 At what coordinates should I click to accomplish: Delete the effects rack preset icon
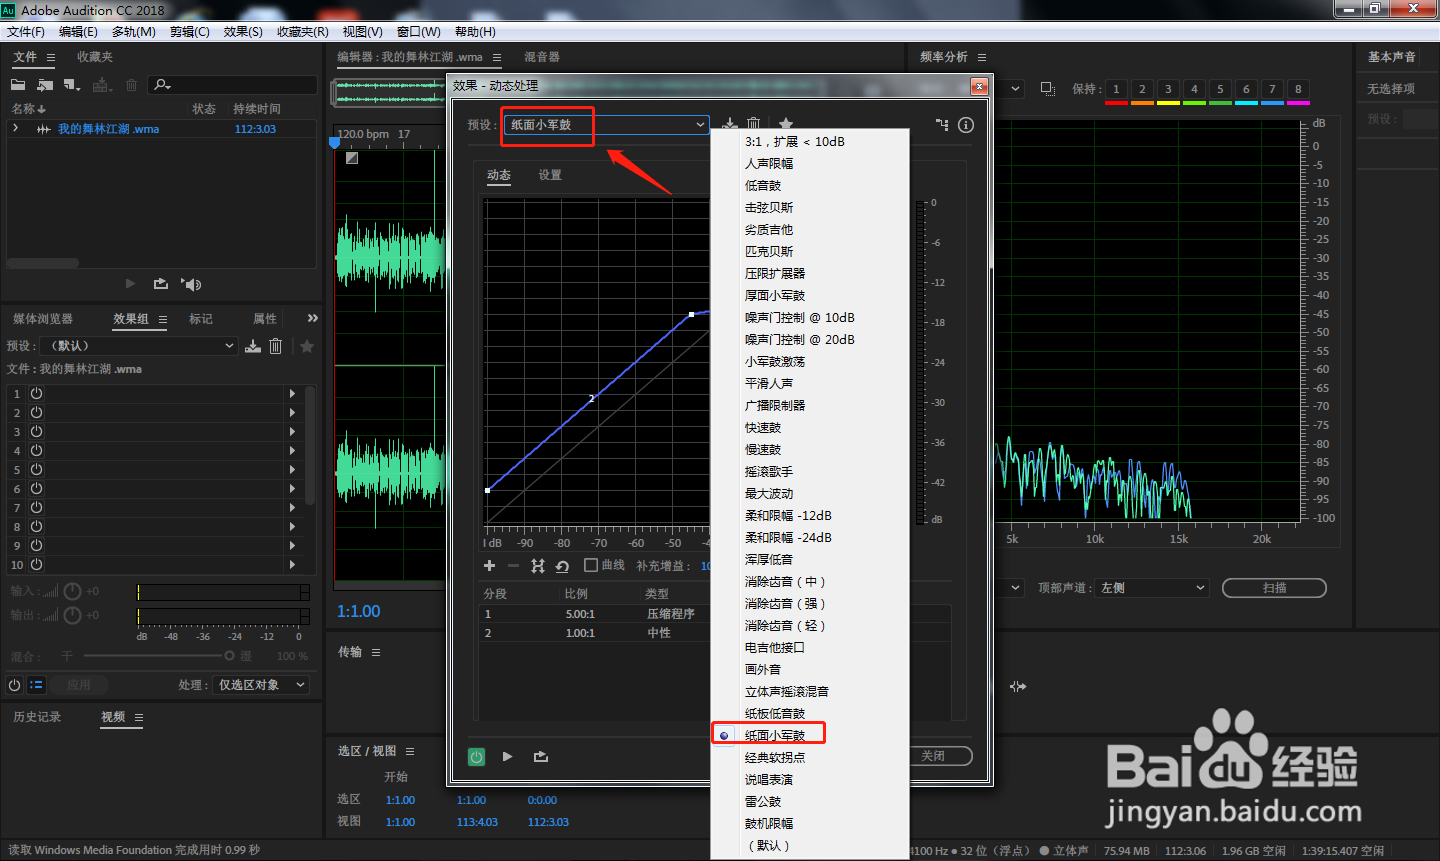click(276, 346)
